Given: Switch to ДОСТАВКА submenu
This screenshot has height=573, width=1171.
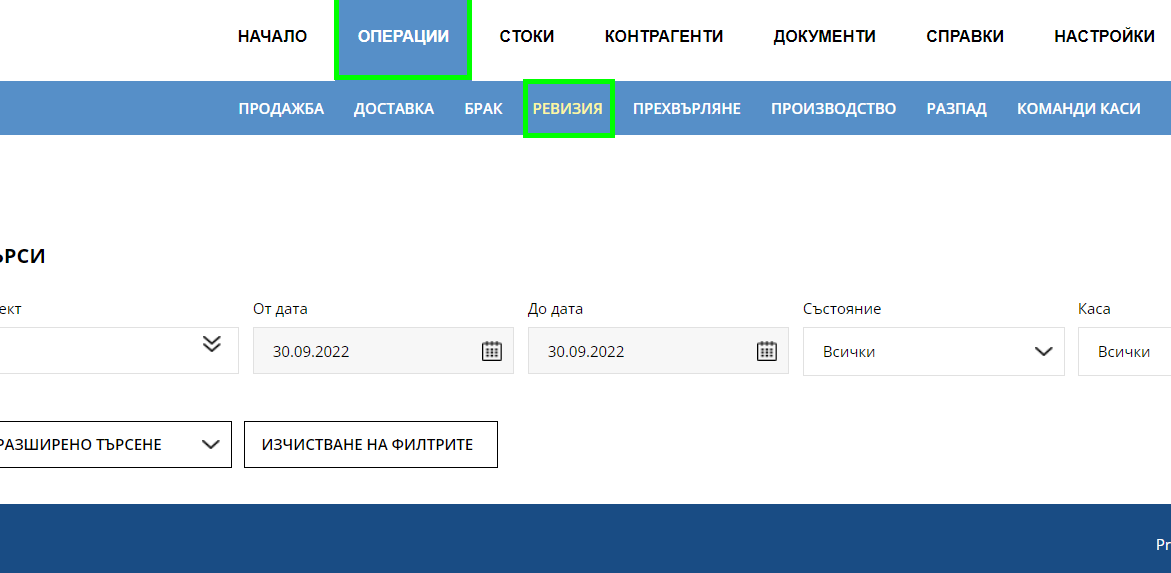Looking at the screenshot, I should [394, 109].
